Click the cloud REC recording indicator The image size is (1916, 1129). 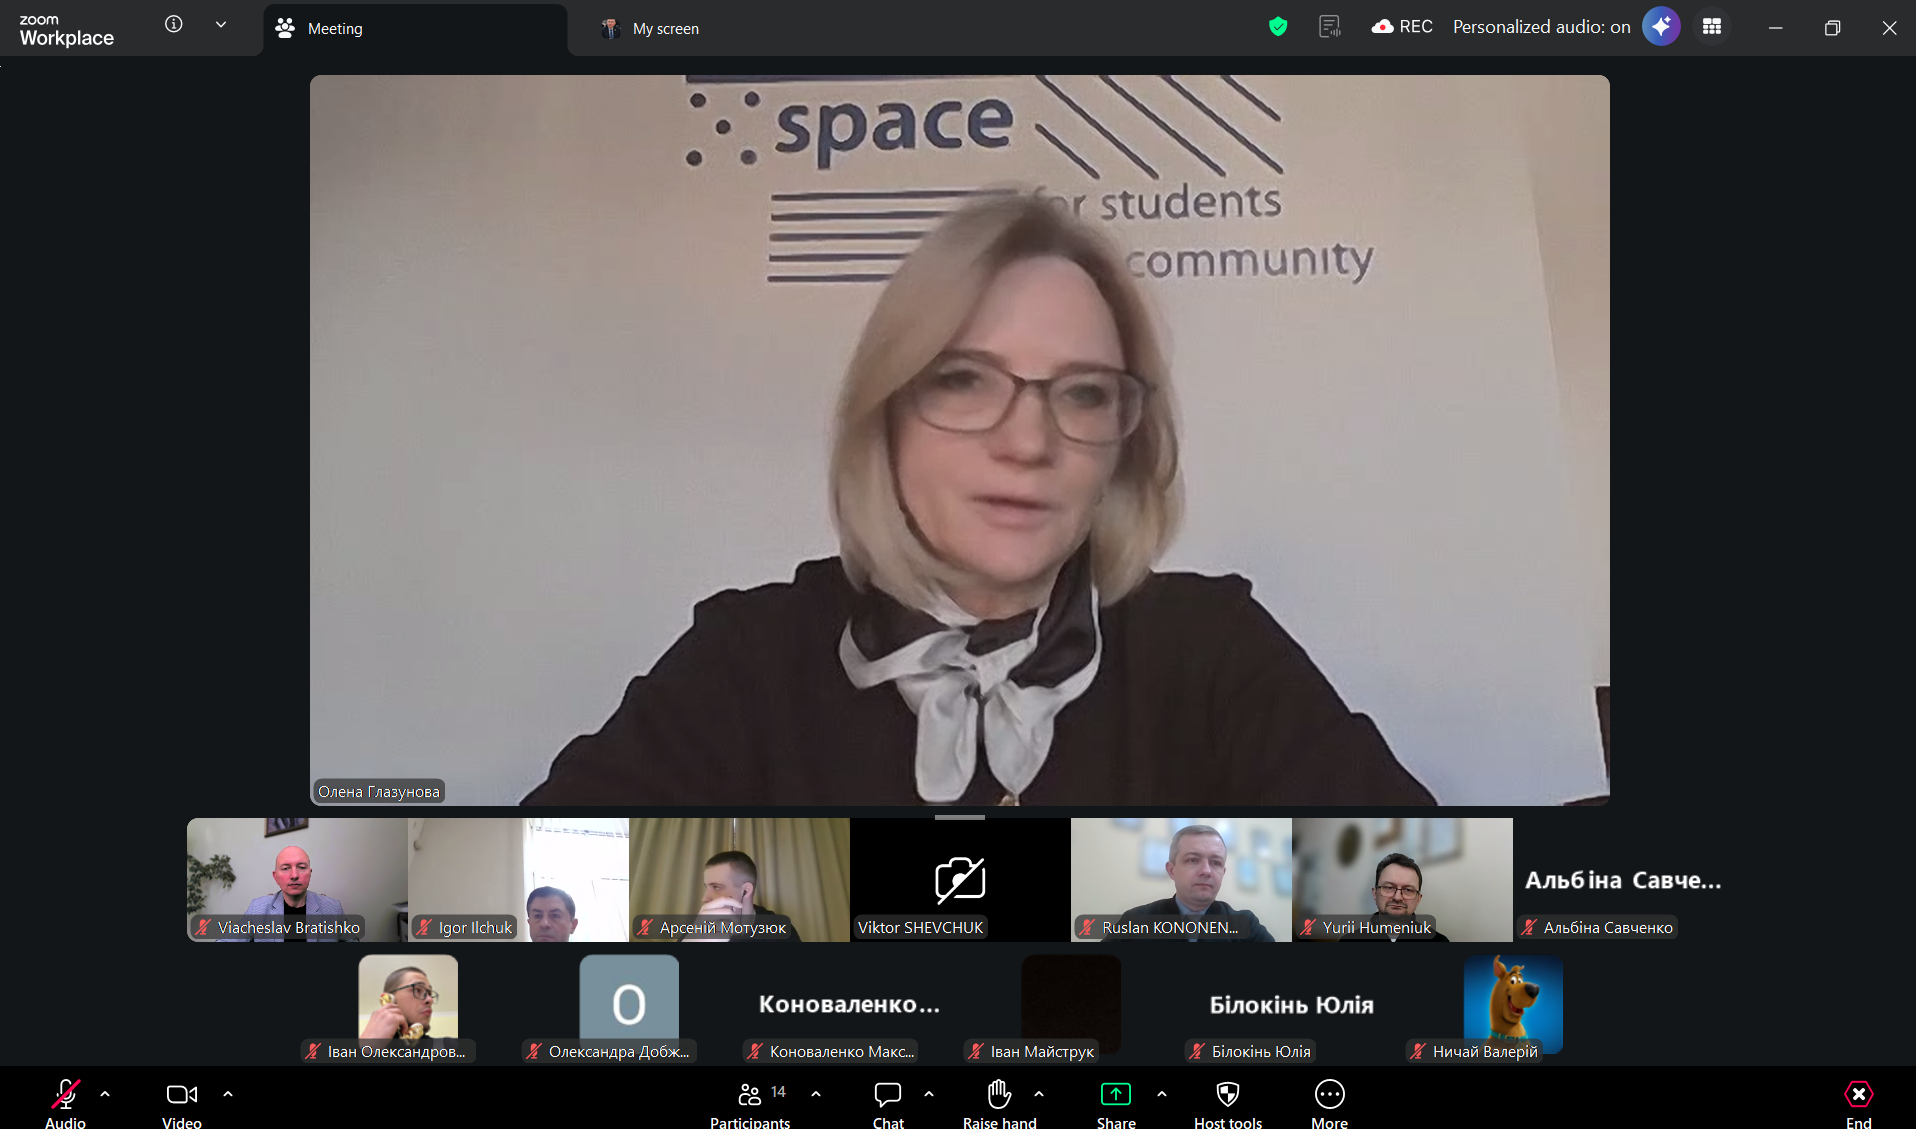tap(1402, 27)
